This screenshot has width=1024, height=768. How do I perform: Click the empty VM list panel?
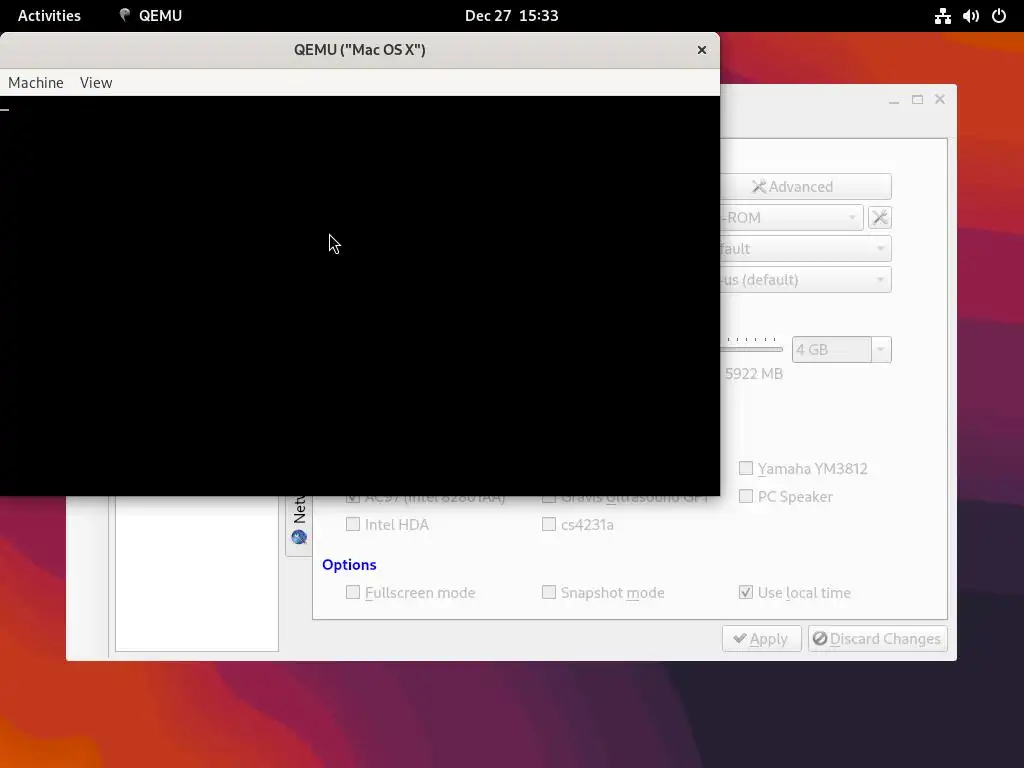click(x=197, y=573)
